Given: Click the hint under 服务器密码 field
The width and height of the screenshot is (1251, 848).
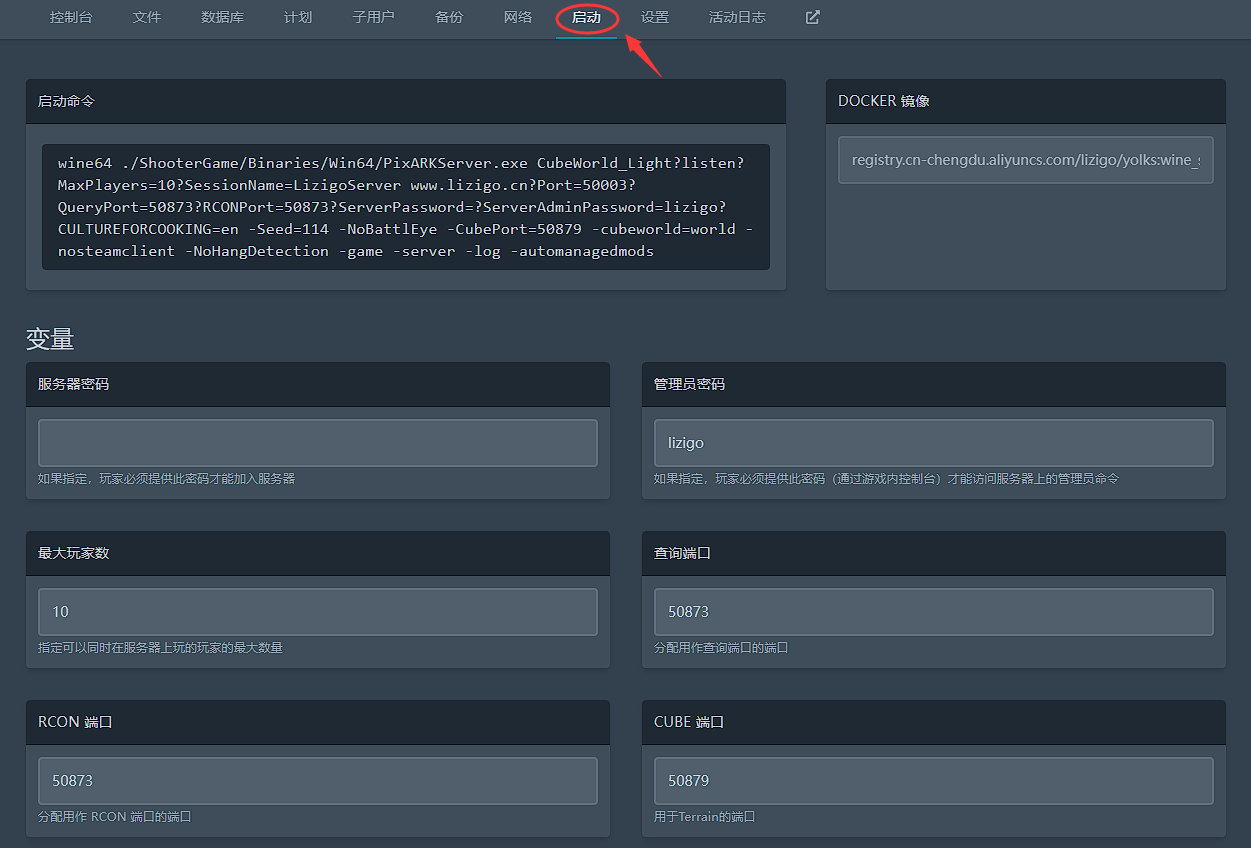Looking at the screenshot, I should tap(167, 479).
